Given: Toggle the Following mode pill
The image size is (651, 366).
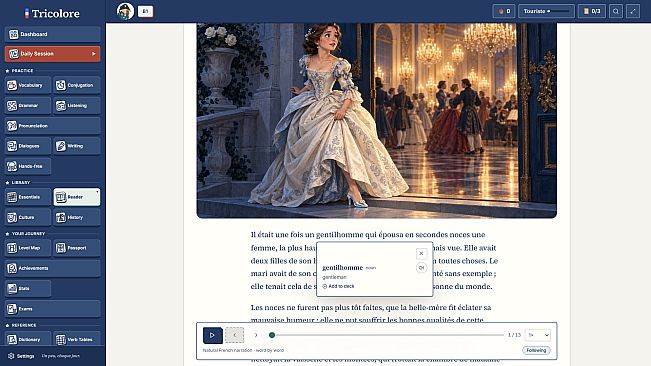Looking at the screenshot, I should [536, 351].
